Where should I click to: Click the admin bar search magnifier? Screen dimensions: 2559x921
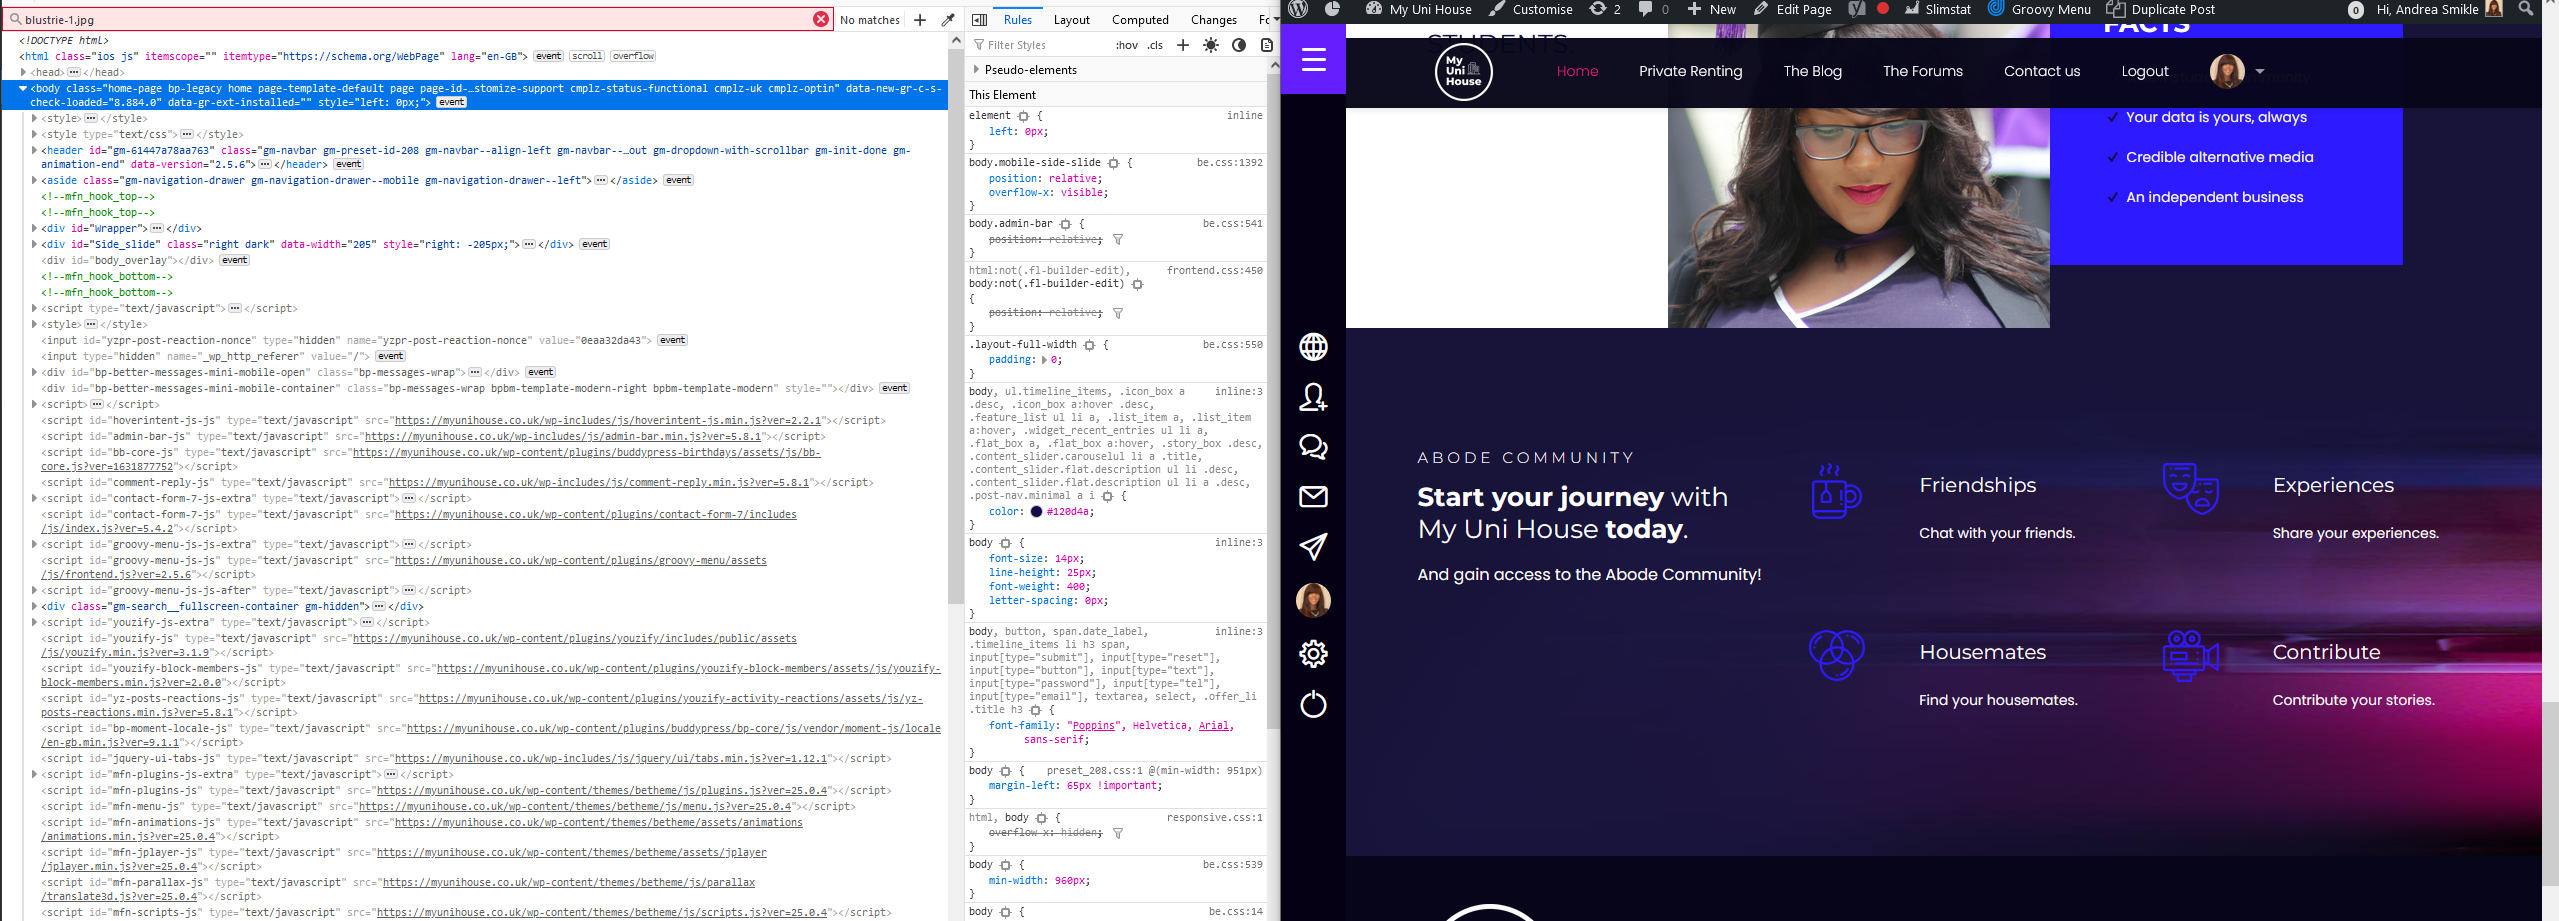(2526, 9)
